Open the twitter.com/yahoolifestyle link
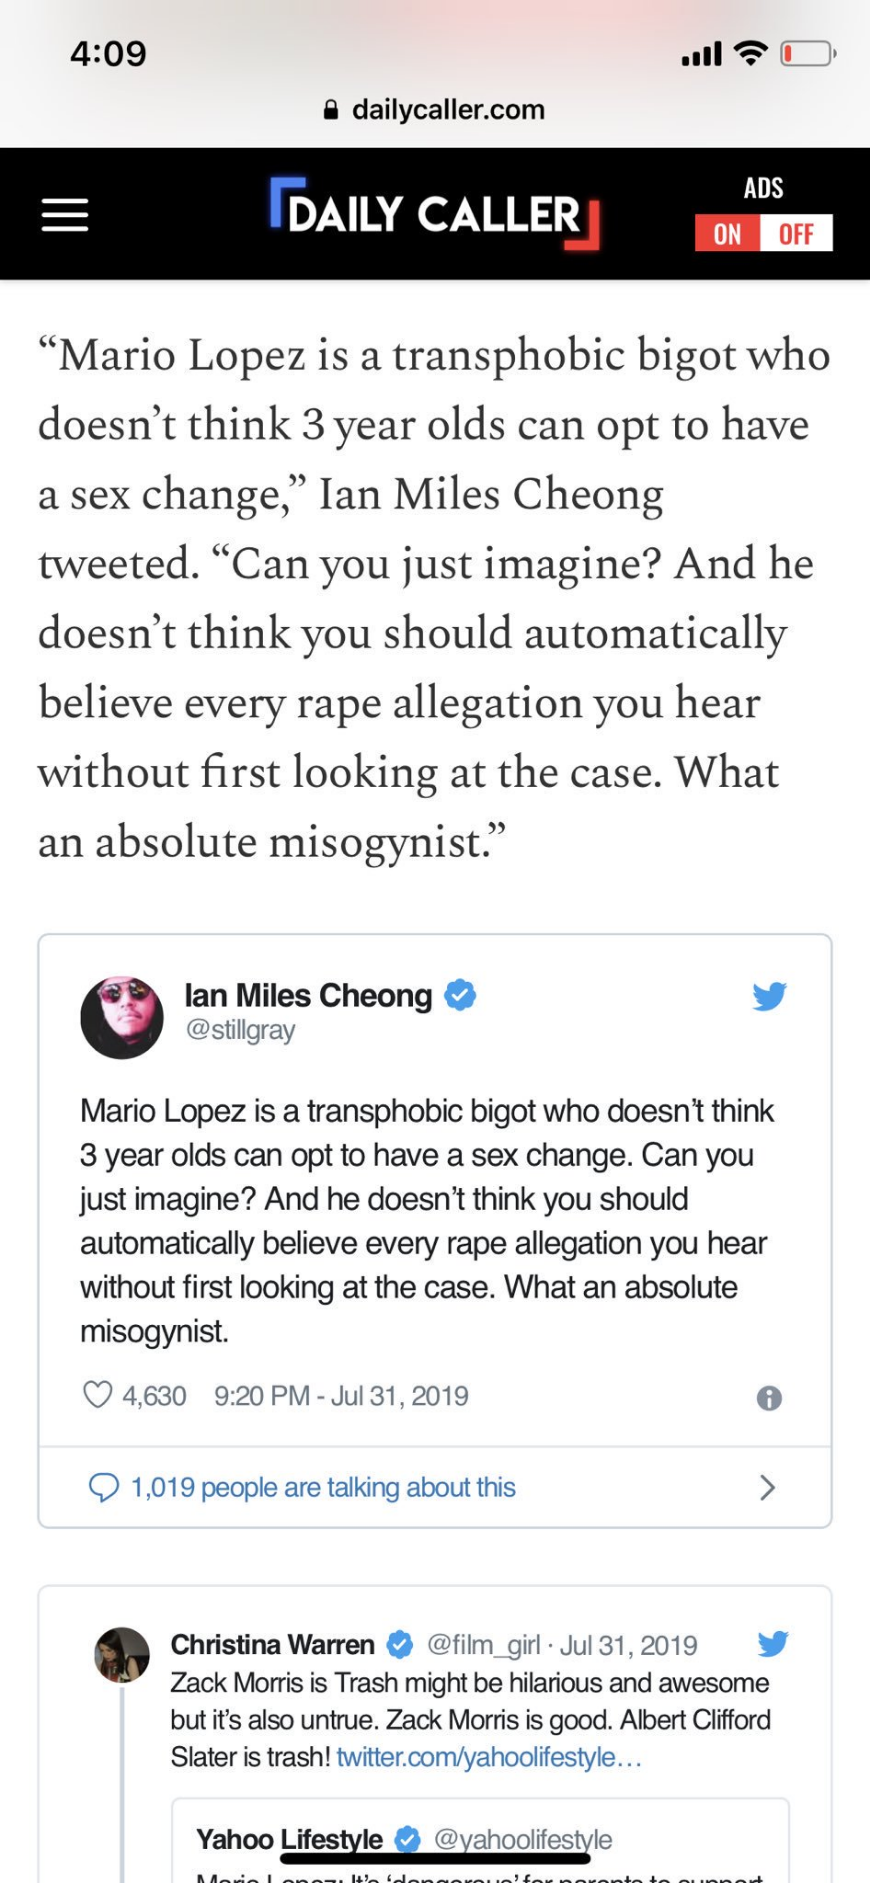The height and width of the screenshot is (1883, 870). (x=489, y=1757)
